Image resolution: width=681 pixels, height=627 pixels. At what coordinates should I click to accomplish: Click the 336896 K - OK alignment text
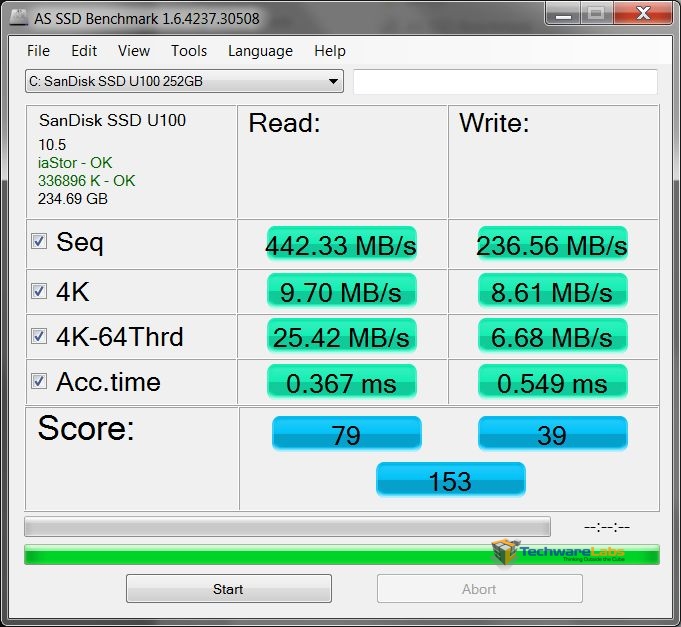coord(86,181)
